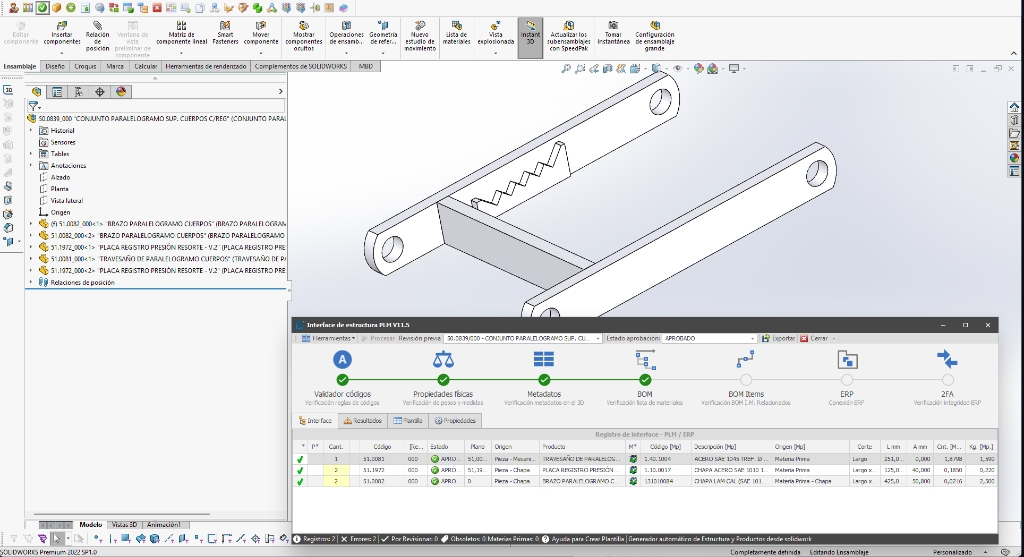Open DimXpertManager crosshair tab icon
Viewport: 1024px width, 557px height.
pos(99,92)
